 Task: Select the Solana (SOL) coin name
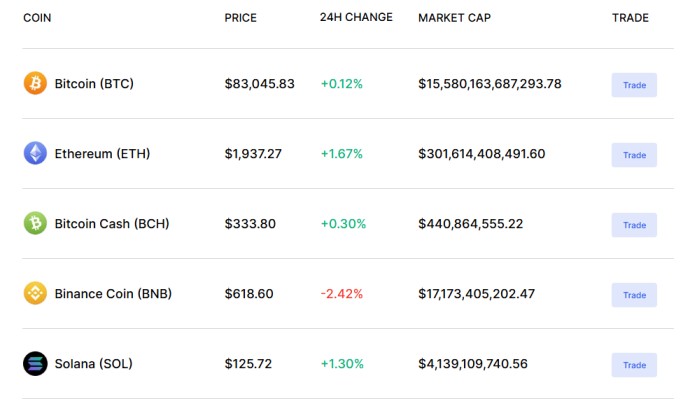tap(95, 364)
